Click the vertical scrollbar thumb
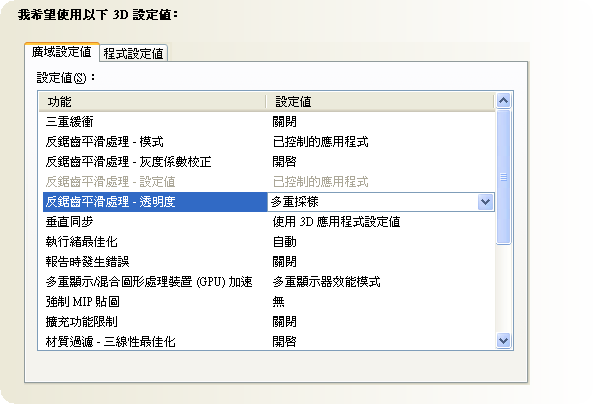Screen dimensions: 594x405 [503, 177]
